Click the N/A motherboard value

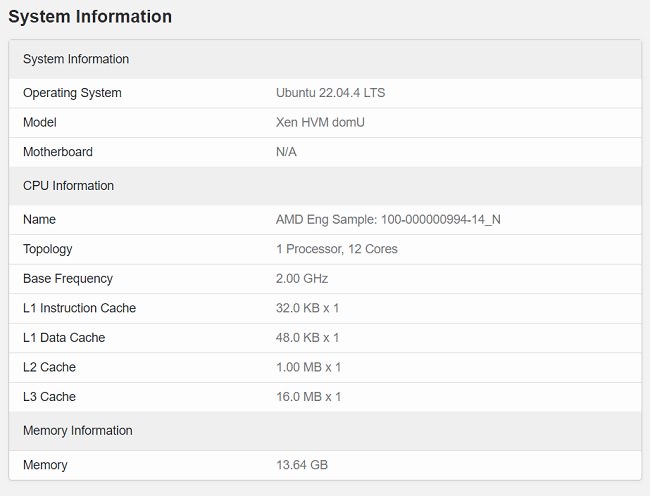click(286, 152)
